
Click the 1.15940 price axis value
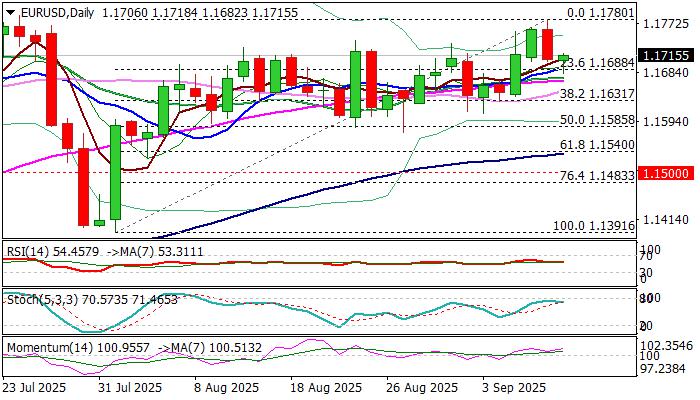(x=664, y=121)
